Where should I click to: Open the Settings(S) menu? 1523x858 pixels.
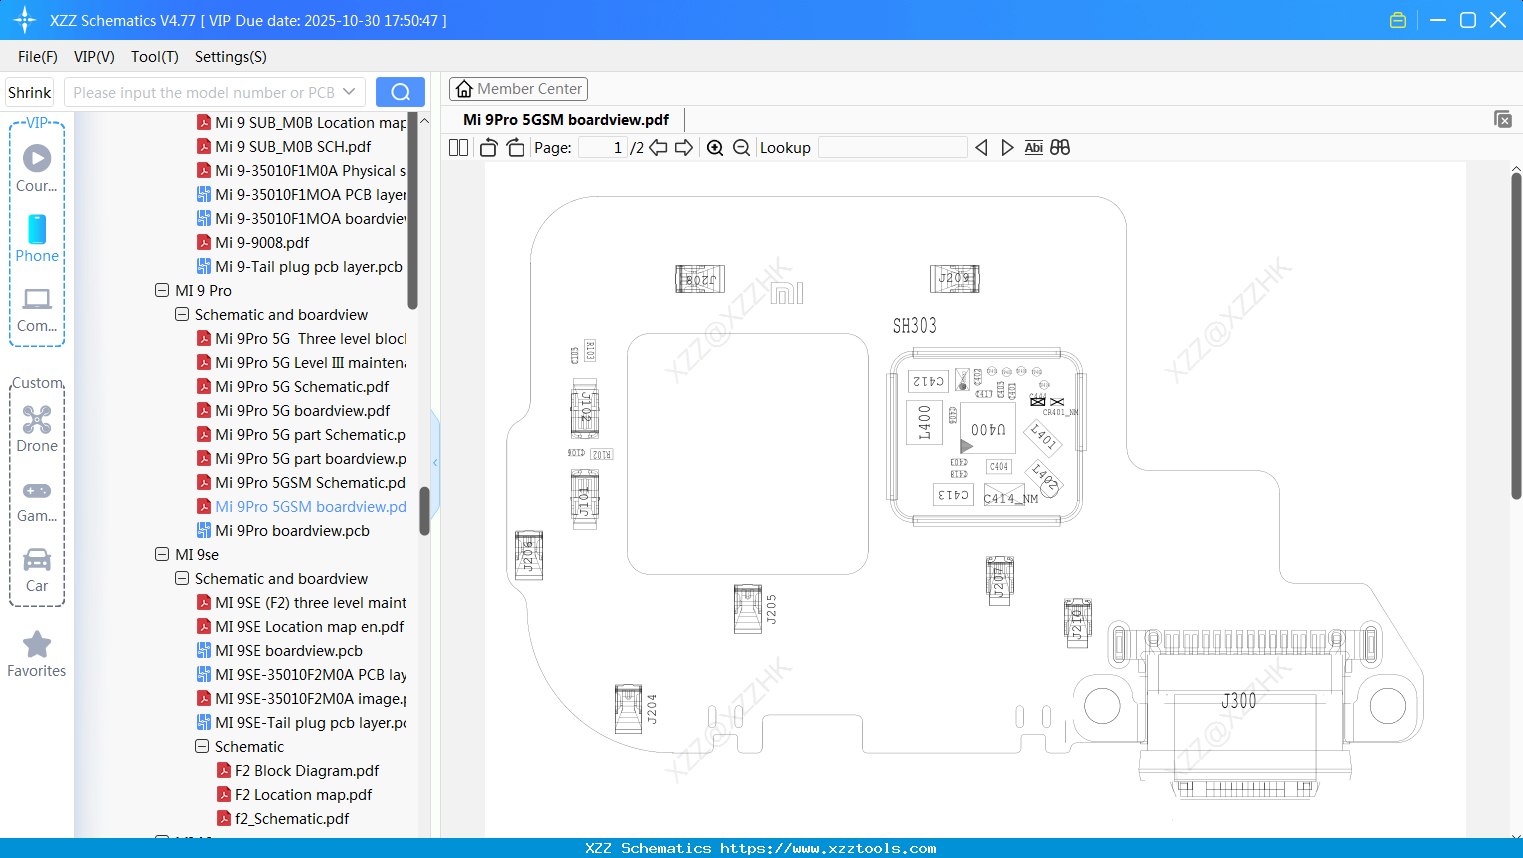click(x=231, y=57)
